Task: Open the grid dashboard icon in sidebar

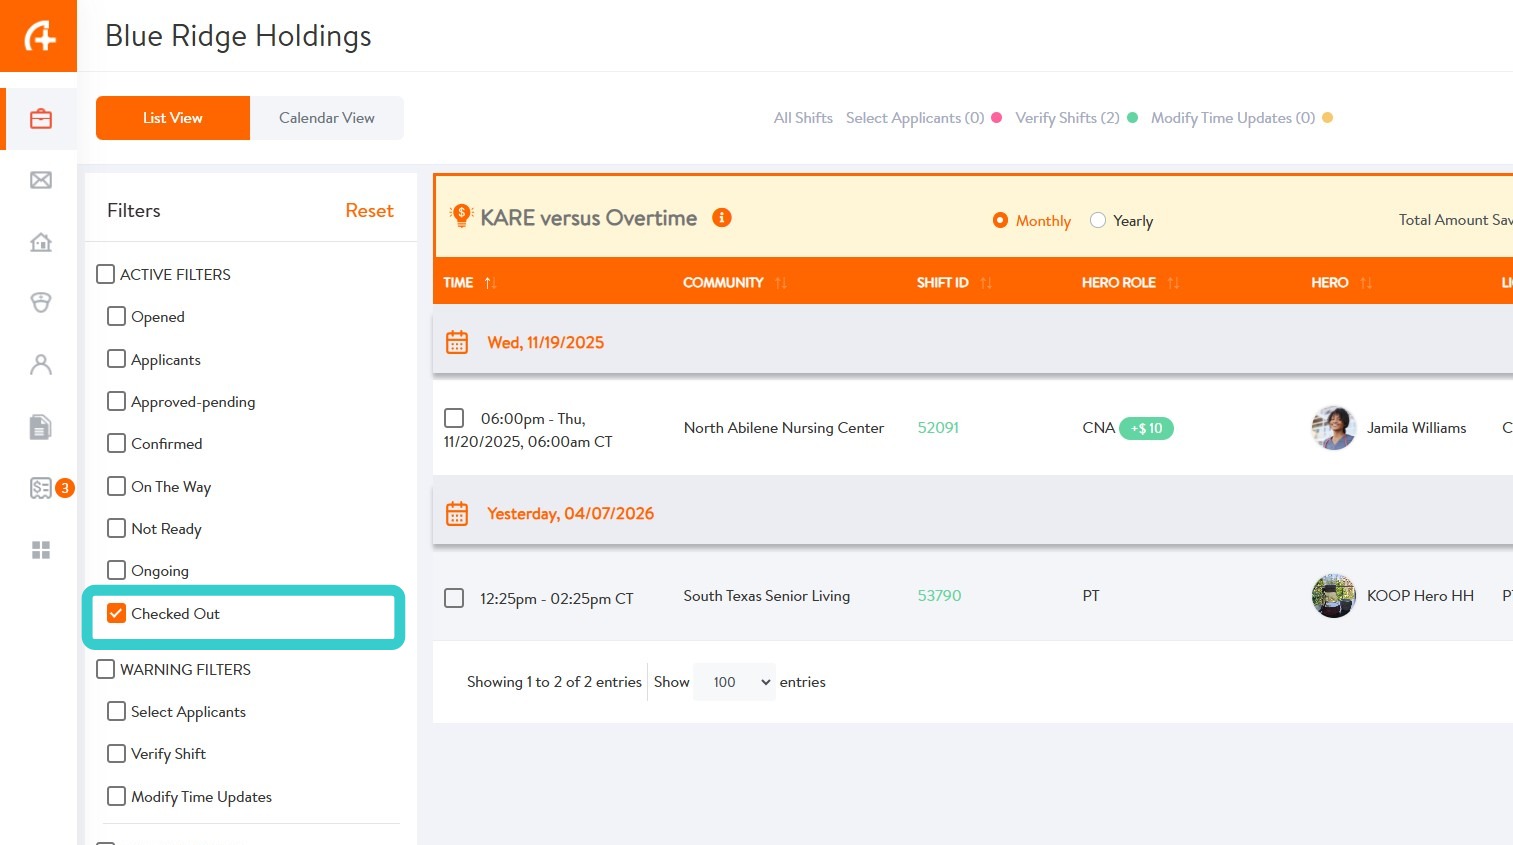Action: 41,550
